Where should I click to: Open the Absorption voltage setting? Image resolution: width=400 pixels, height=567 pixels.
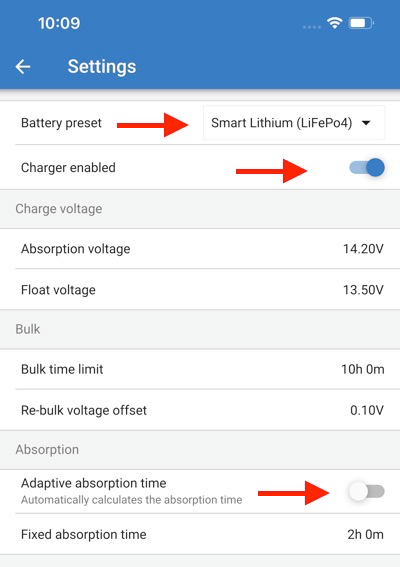coord(200,249)
